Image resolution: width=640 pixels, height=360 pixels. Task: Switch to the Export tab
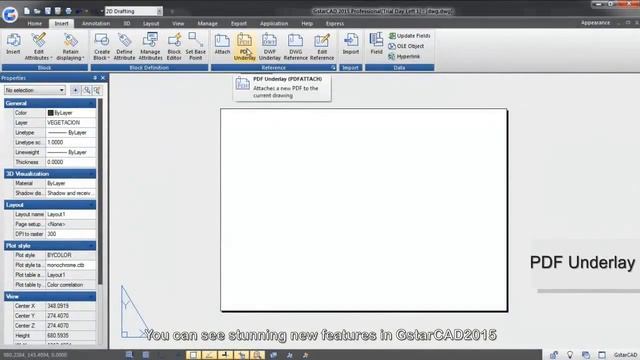click(239, 24)
